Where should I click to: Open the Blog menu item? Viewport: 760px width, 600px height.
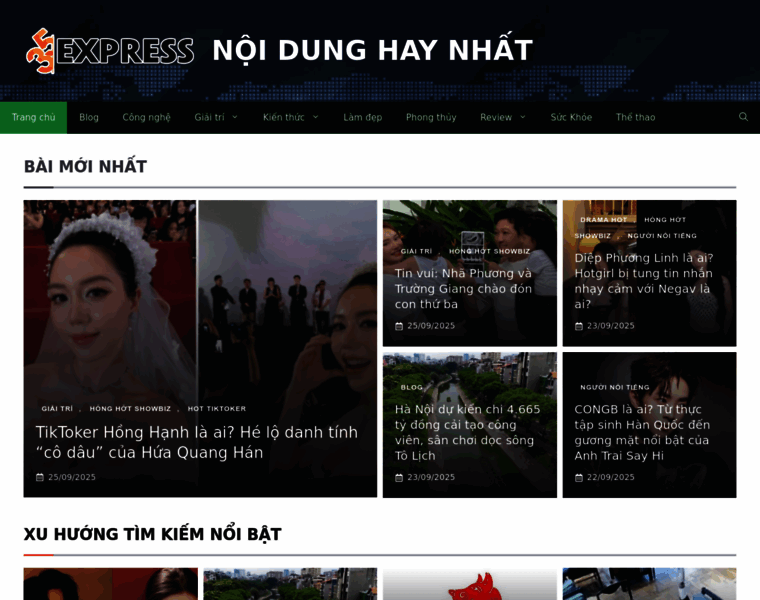[89, 117]
